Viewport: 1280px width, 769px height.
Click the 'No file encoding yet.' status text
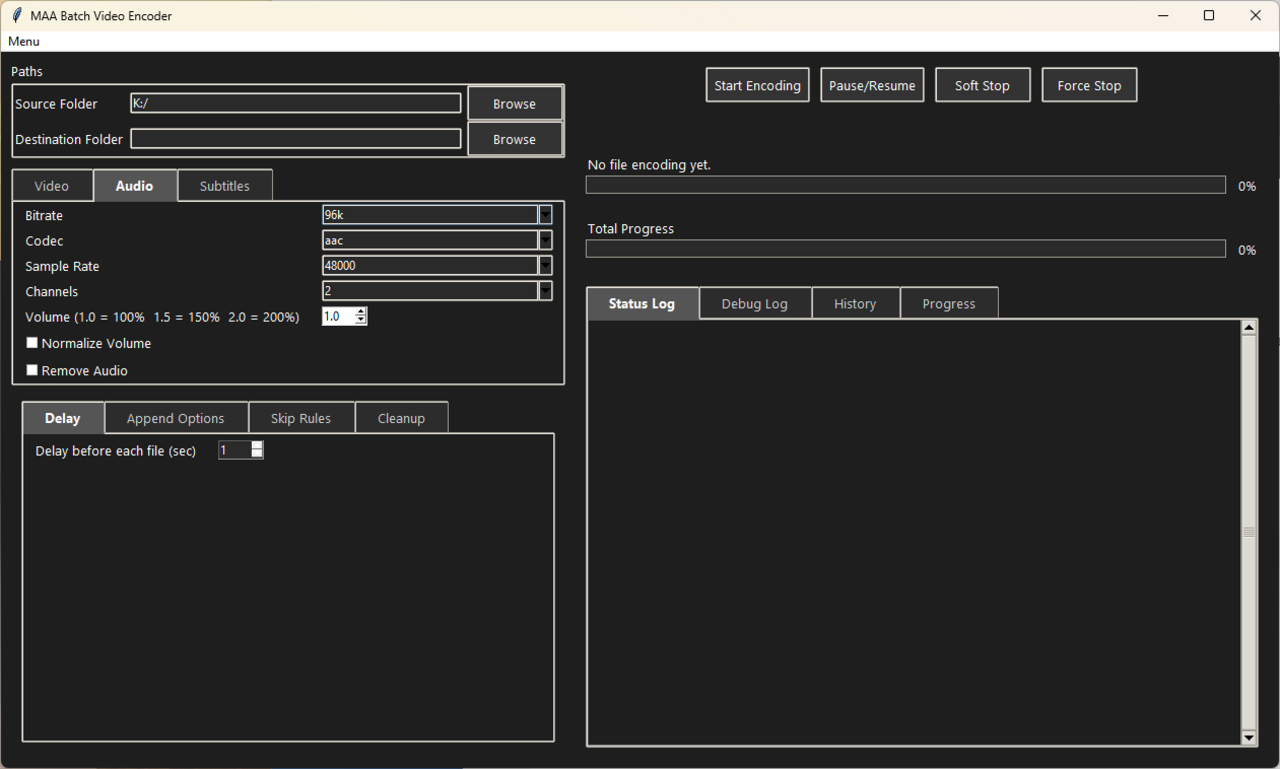(x=649, y=165)
